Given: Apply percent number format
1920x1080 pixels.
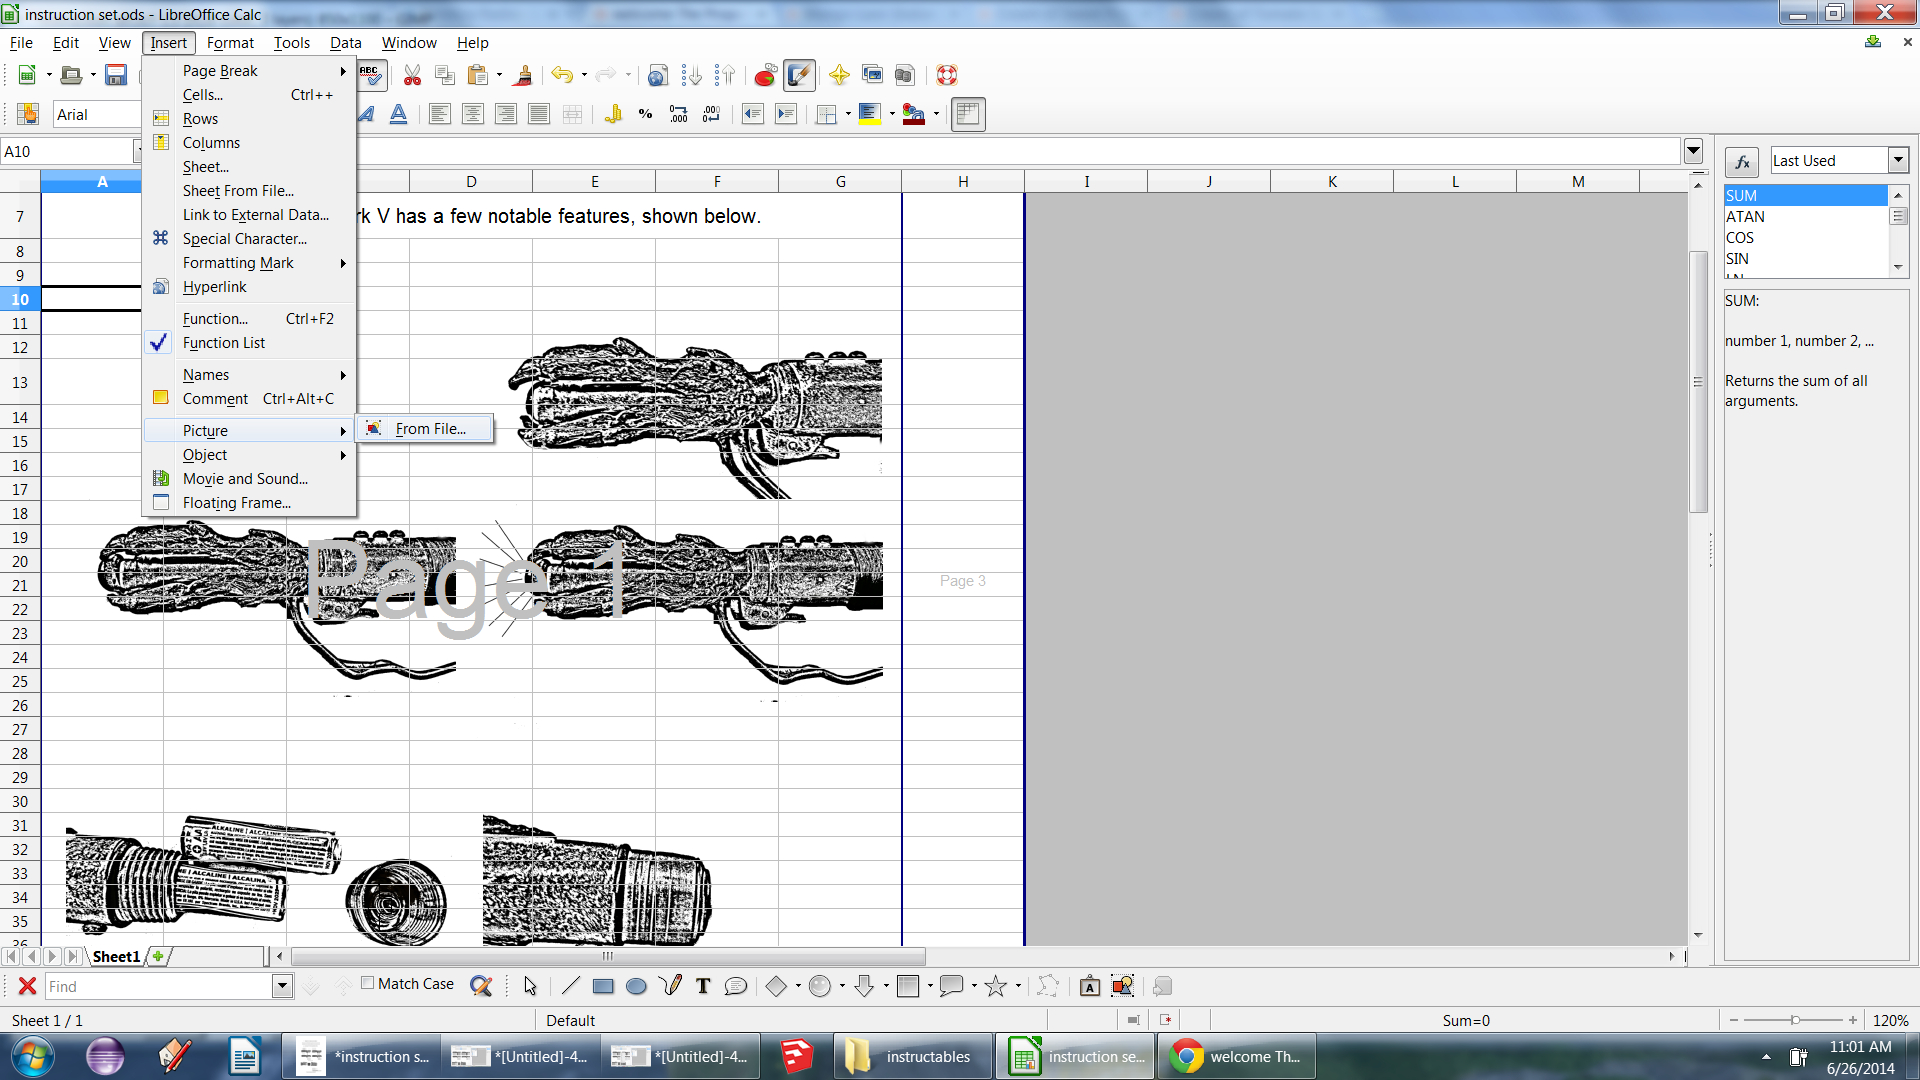Looking at the screenshot, I should coord(646,114).
